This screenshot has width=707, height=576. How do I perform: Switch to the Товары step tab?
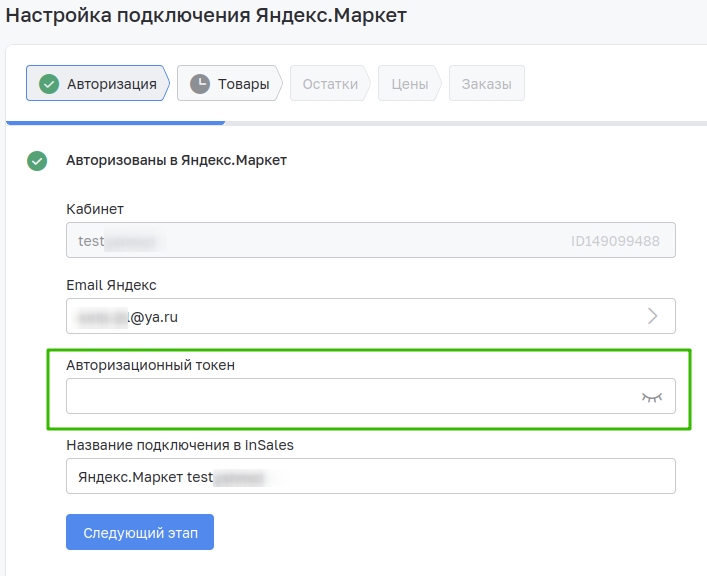(230, 83)
